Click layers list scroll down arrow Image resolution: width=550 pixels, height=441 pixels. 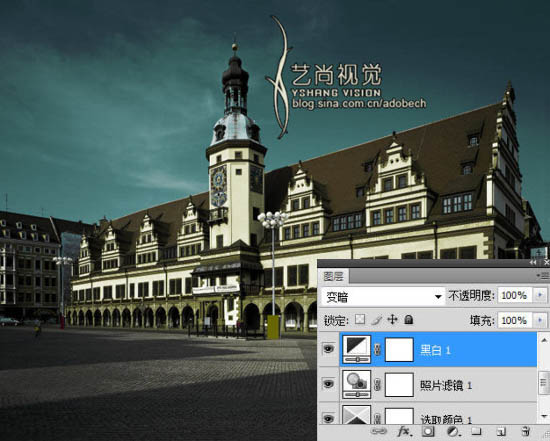[x=544, y=416]
